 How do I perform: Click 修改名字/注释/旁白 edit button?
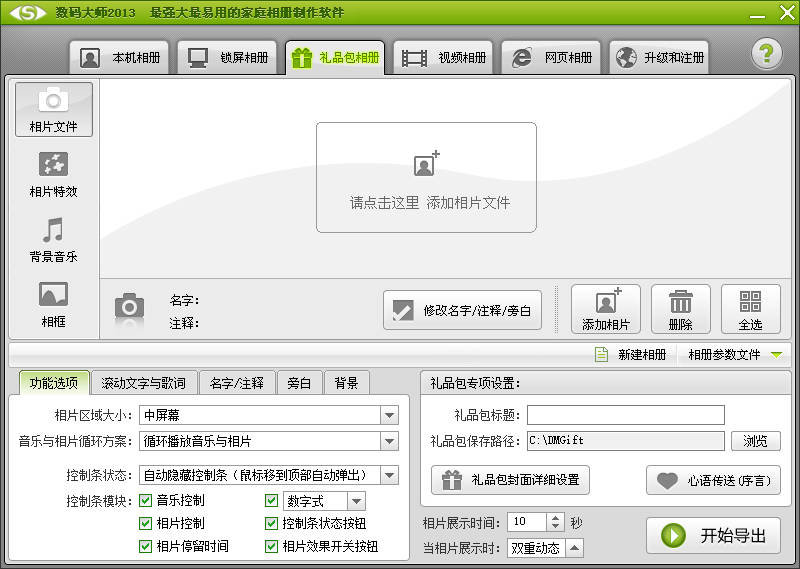tap(462, 310)
